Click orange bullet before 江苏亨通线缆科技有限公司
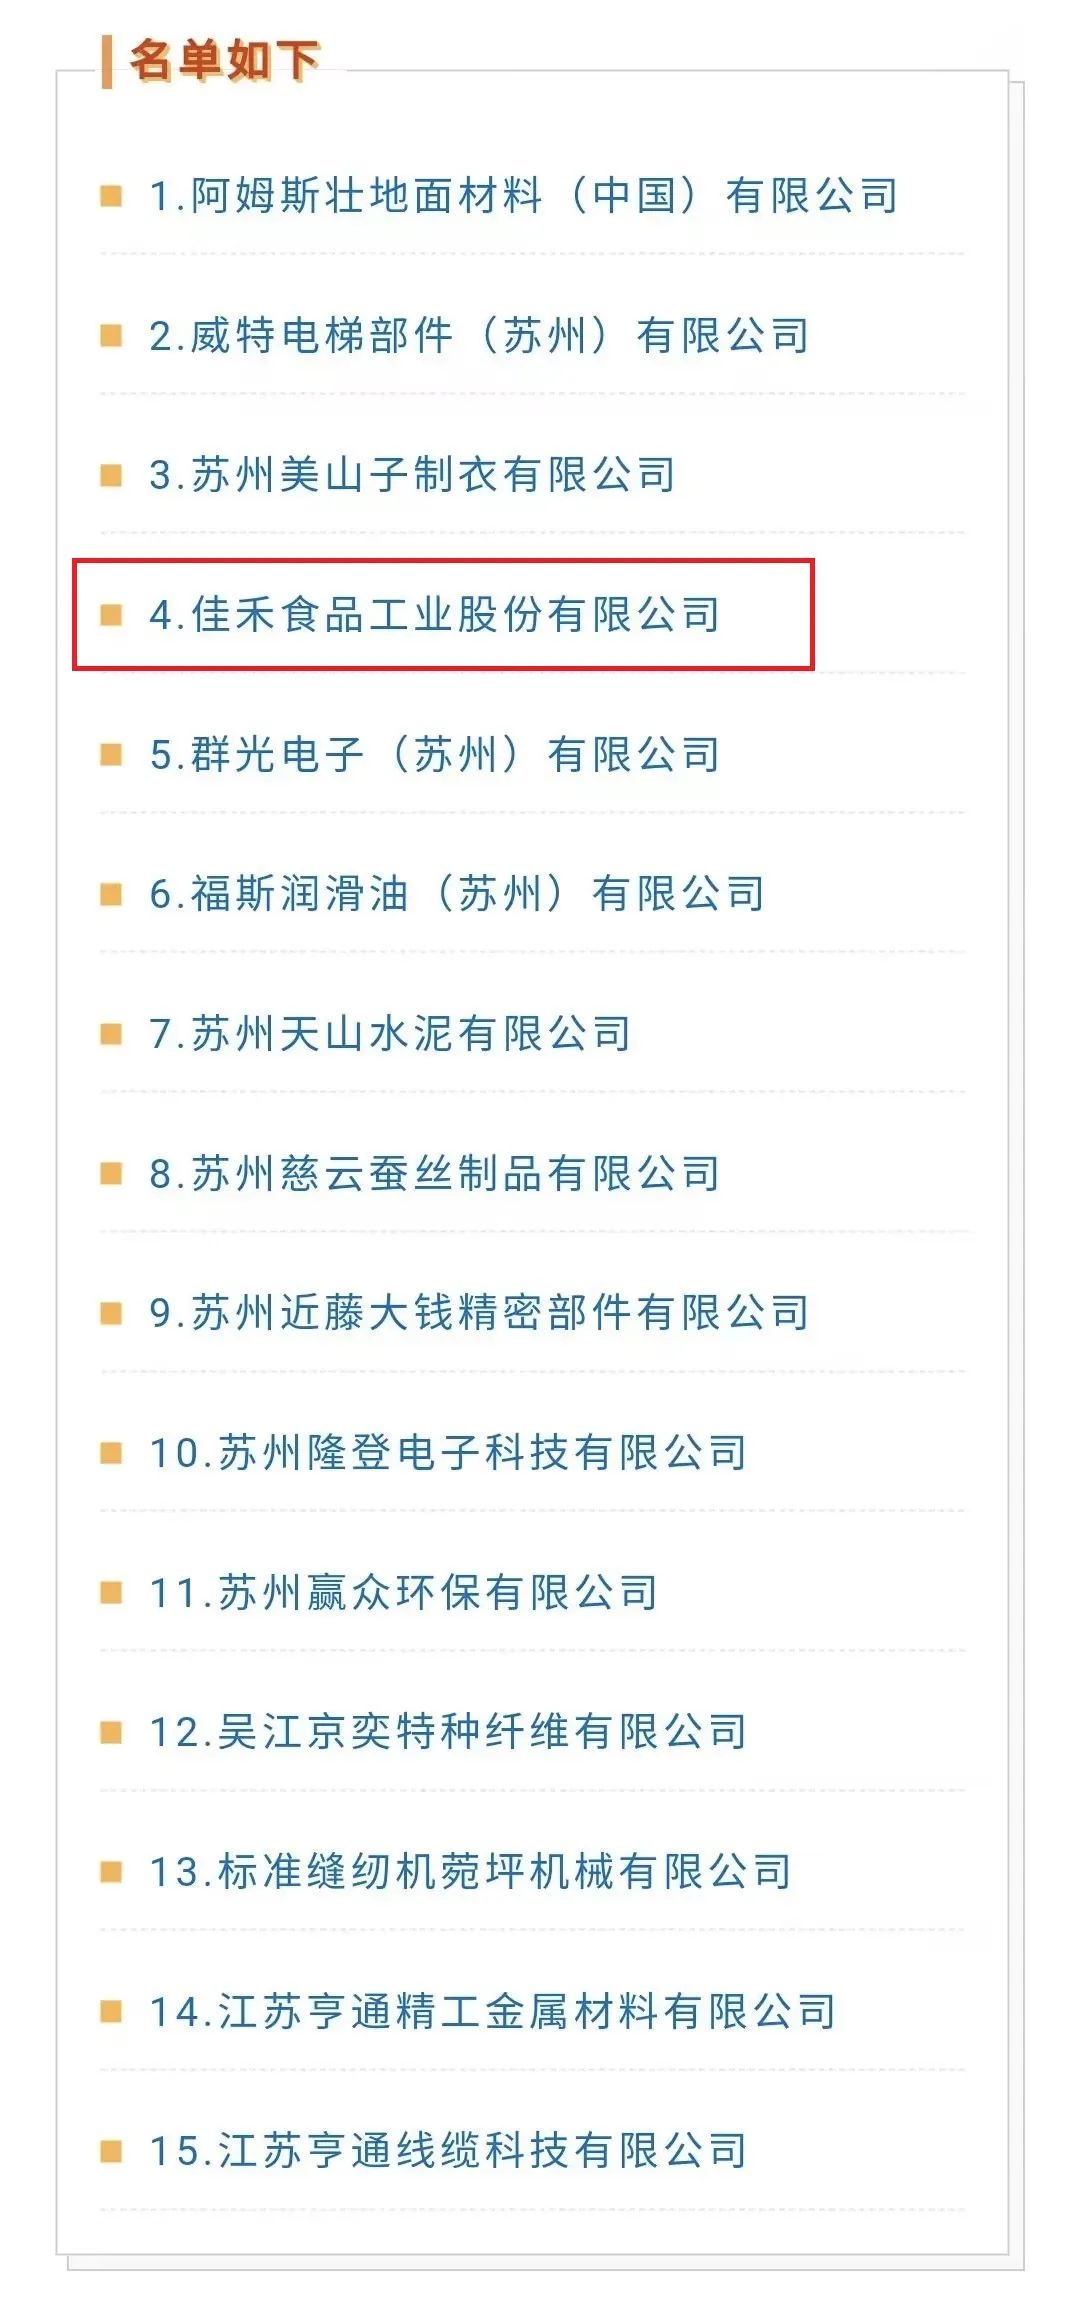 coord(111,2150)
